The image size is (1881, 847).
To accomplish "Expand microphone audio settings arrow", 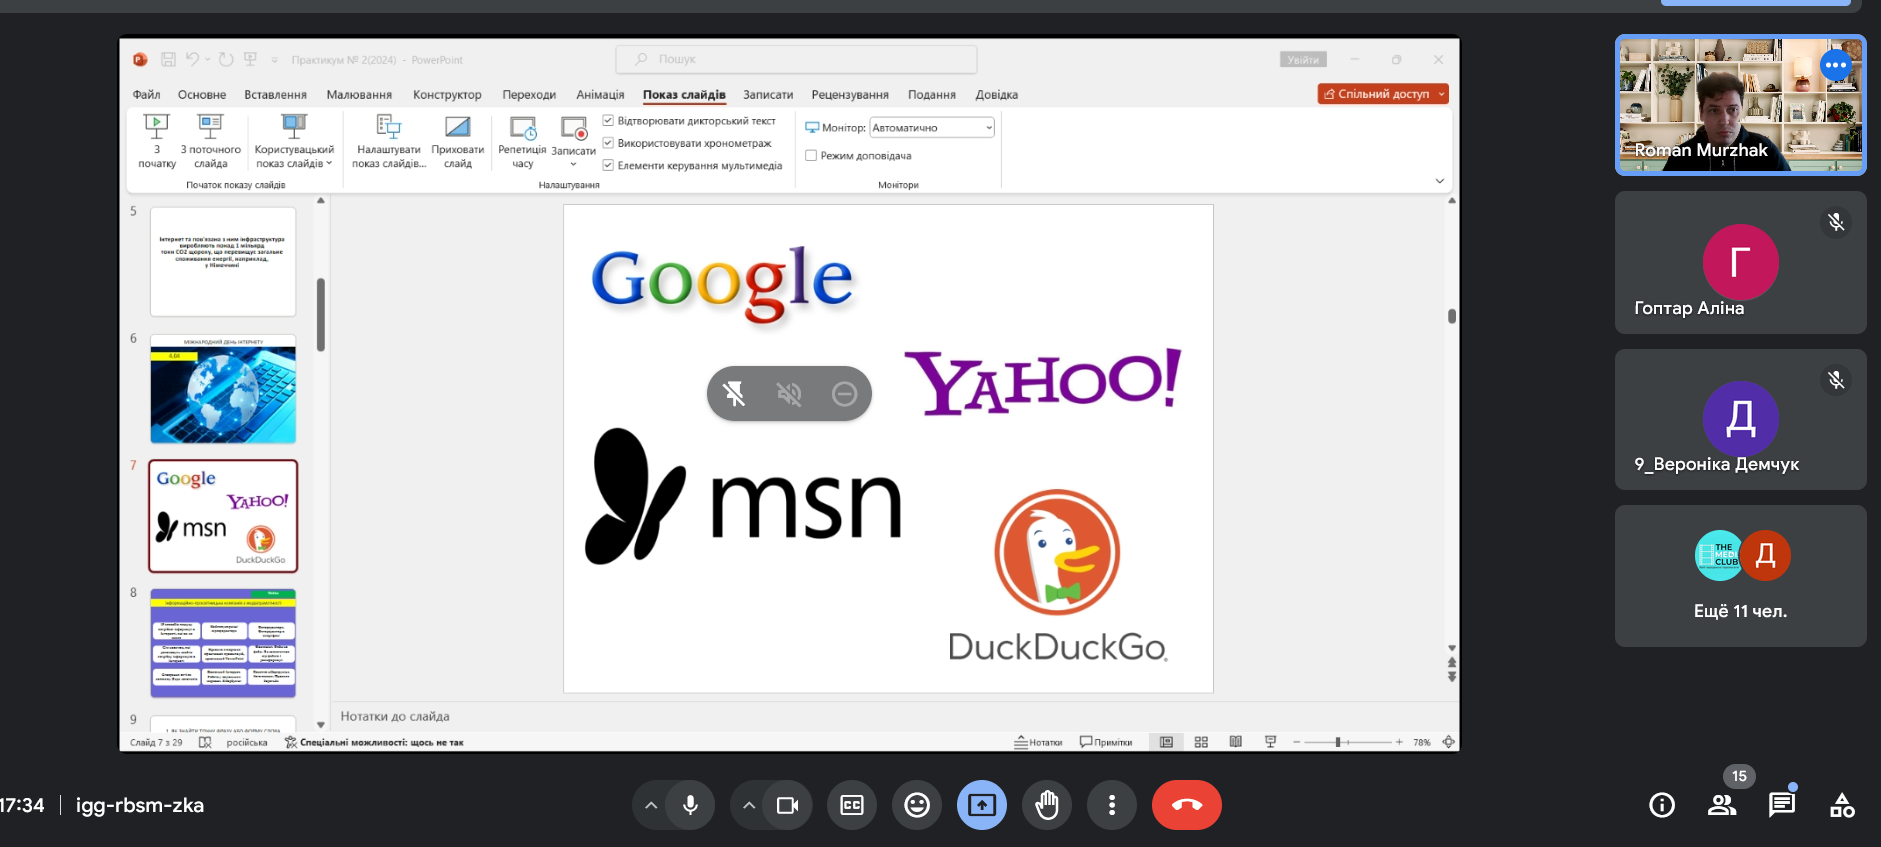I will point(651,805).
